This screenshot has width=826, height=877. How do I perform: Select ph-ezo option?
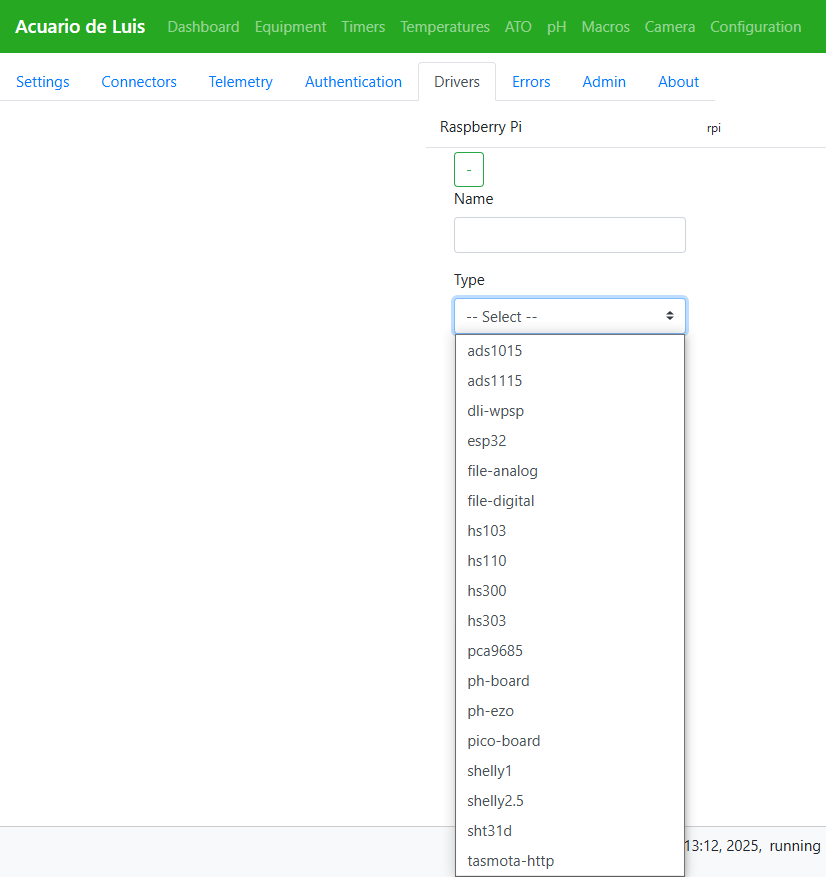[x=569, y=711]
